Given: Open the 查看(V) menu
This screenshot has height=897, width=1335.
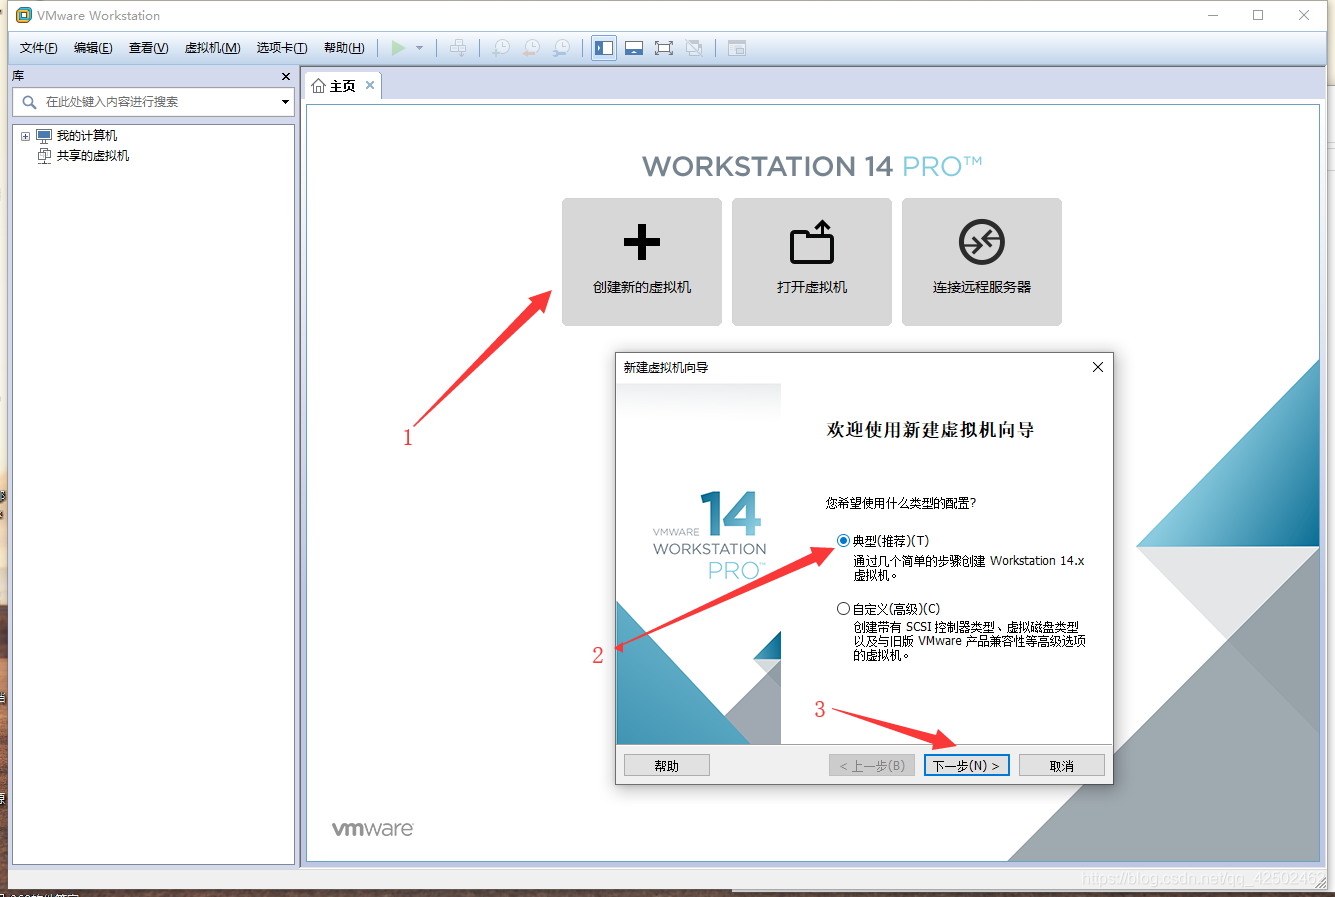Looking at the screenshot, I should (x=148, y=48).
